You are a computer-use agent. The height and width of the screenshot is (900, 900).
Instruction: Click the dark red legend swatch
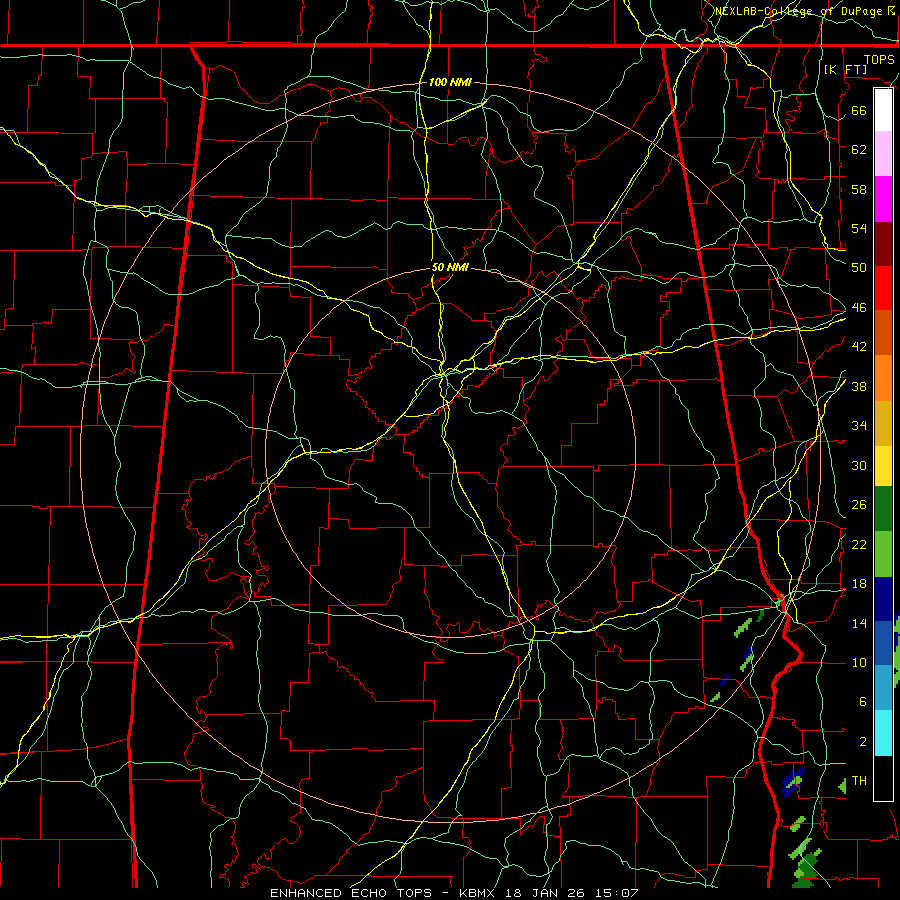[x=883, y=244]
